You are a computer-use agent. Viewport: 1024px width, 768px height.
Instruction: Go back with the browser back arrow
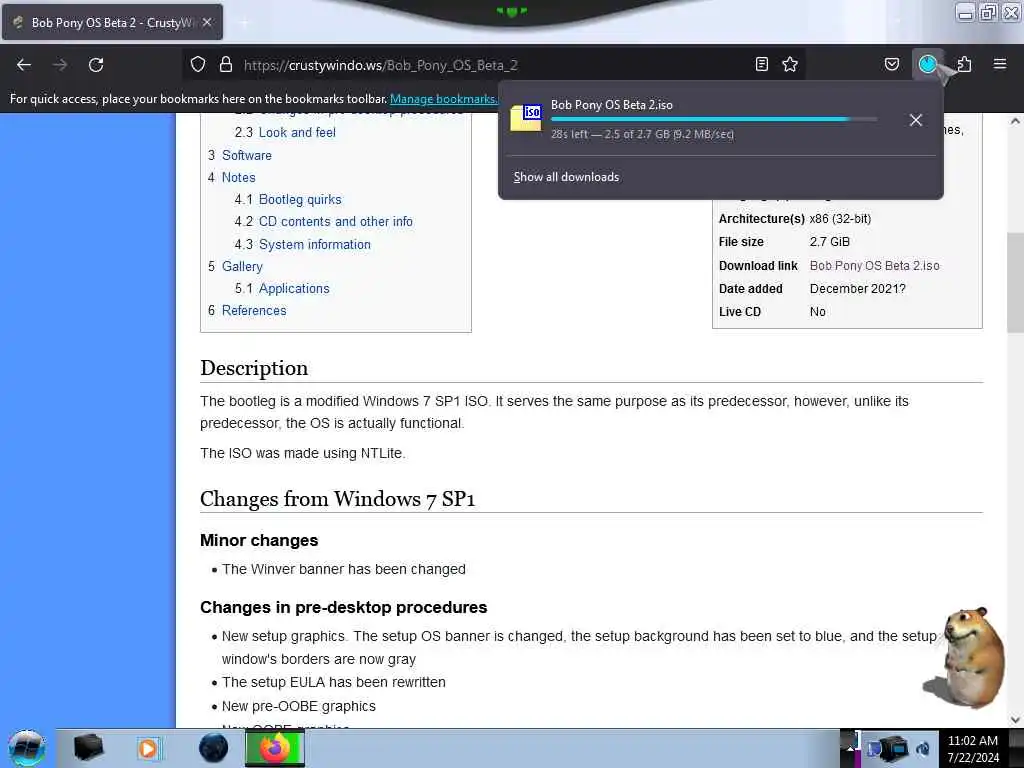24,65
